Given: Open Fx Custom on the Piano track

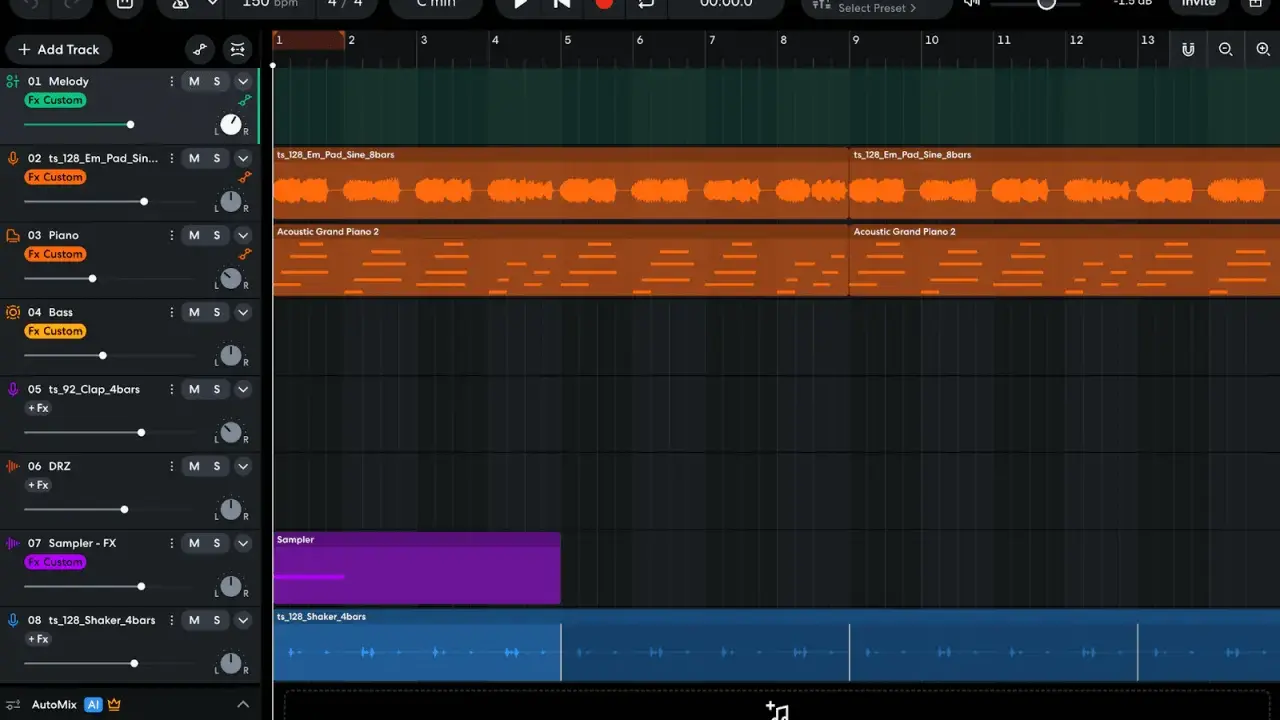Looking at the screenshot, I should coord(55,254).
